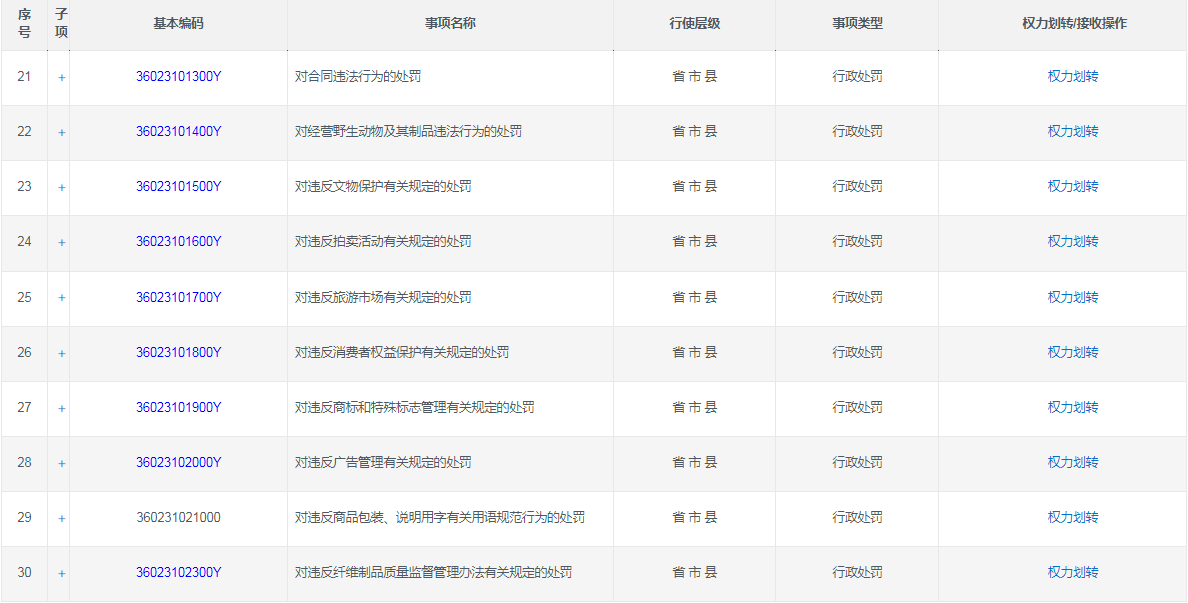Click 权力划转 for row 28 advertising penalty
Image resolution: width=1188 pixels, height=603 pixels.
(x=1072, y=462)
